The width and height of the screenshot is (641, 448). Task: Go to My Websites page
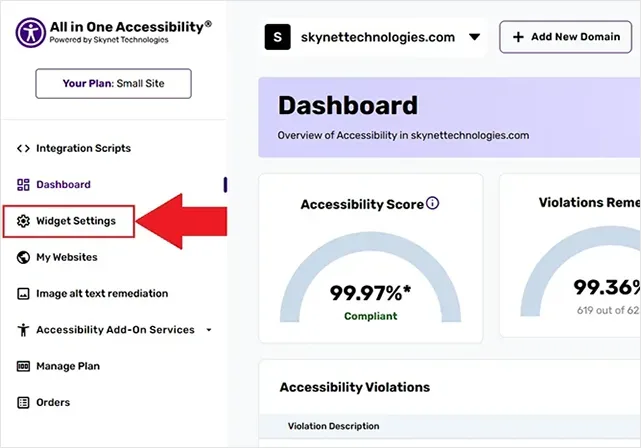[x=67, y=257]
